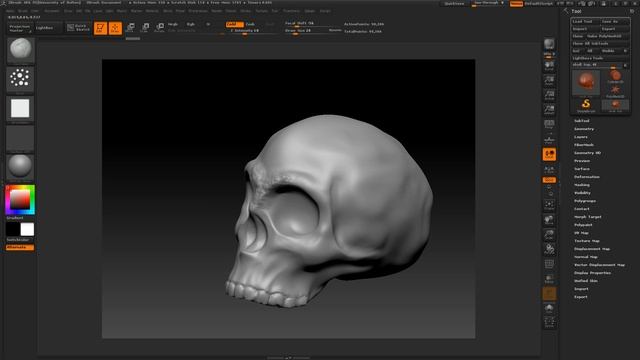Screen dimensions: 640x360
Task: Select the black secondary color swatch
Action: 13,229
